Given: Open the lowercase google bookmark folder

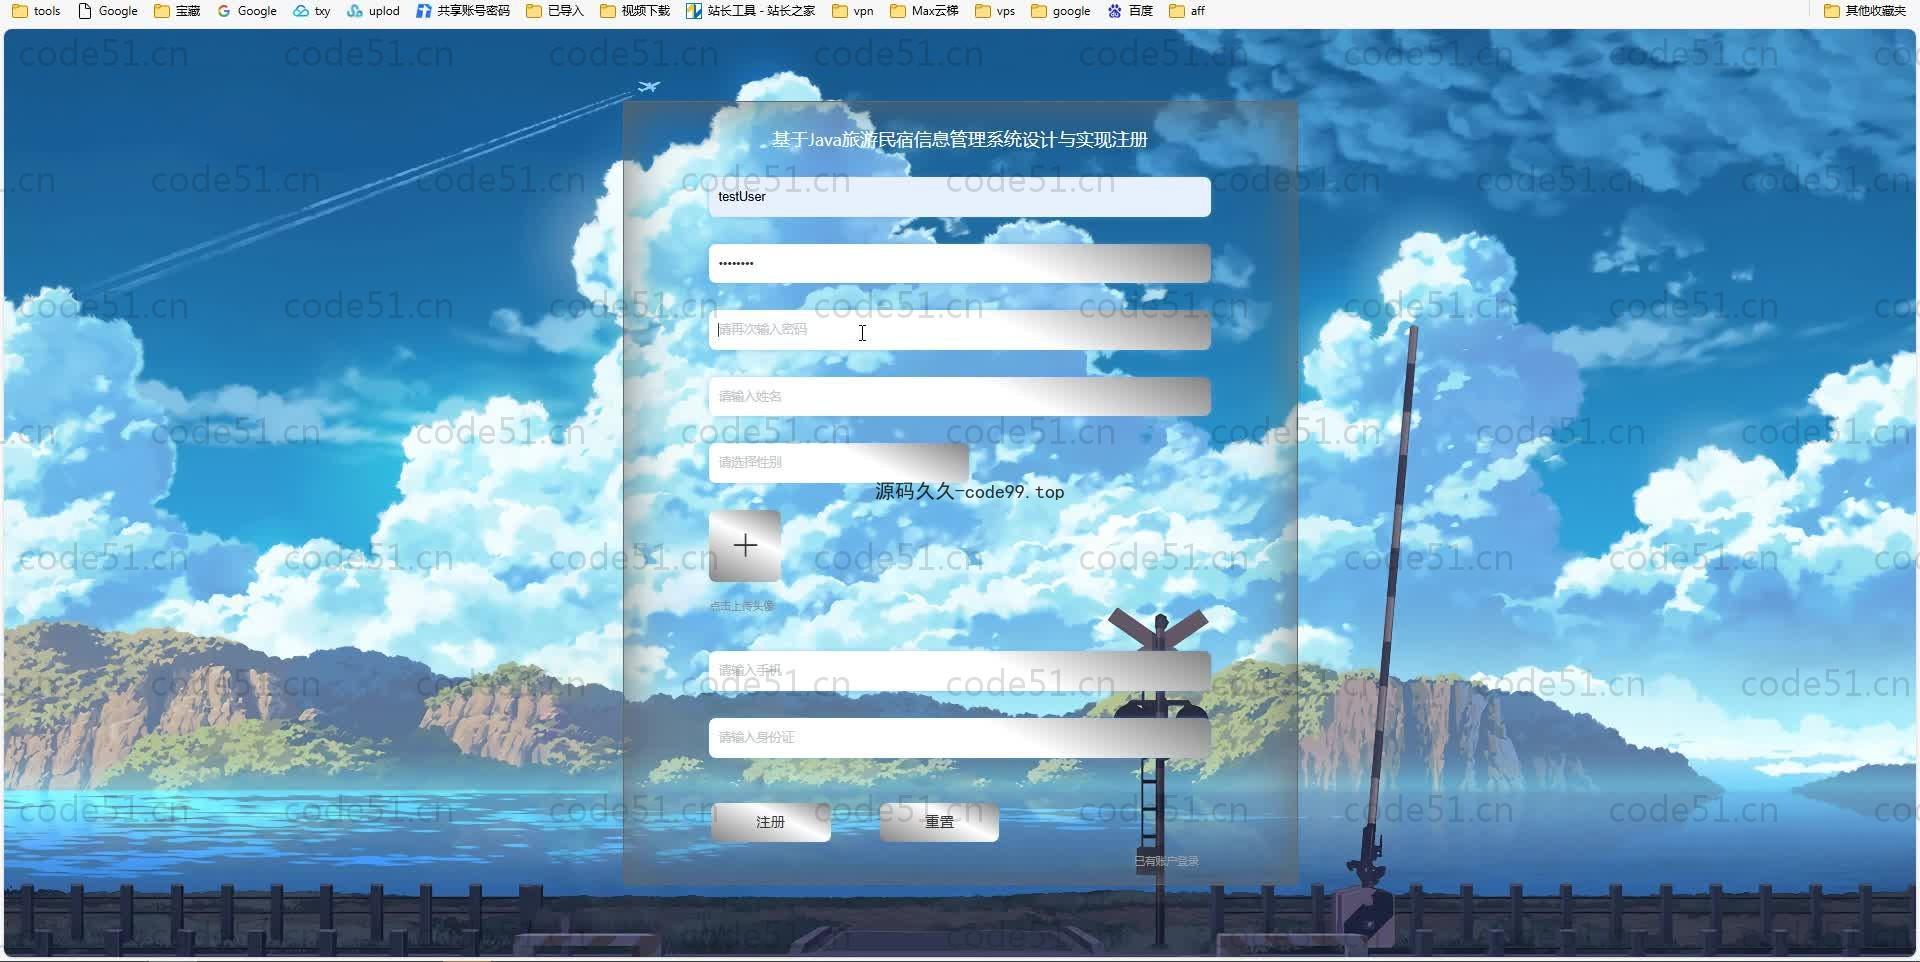Looking at the screenshot, I should point(1061,11).
